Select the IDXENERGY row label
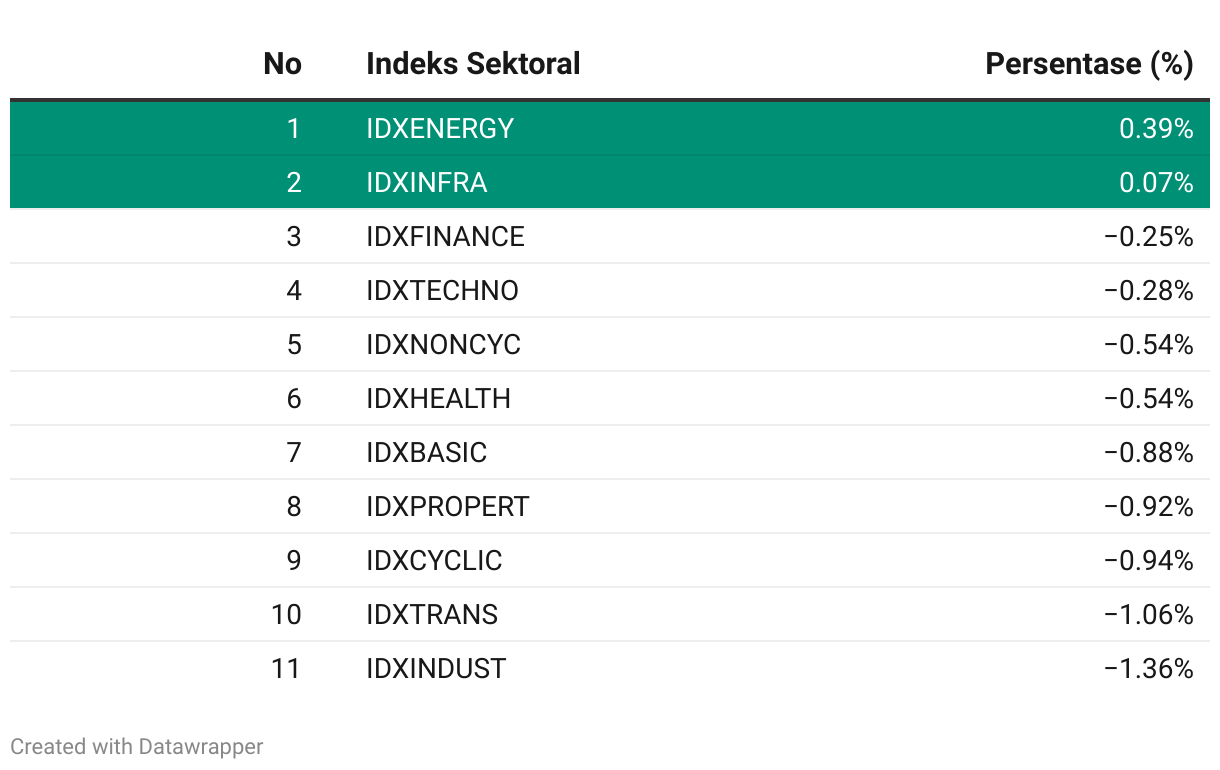Screen dimensions: 1220x770 tap(440, 129)
